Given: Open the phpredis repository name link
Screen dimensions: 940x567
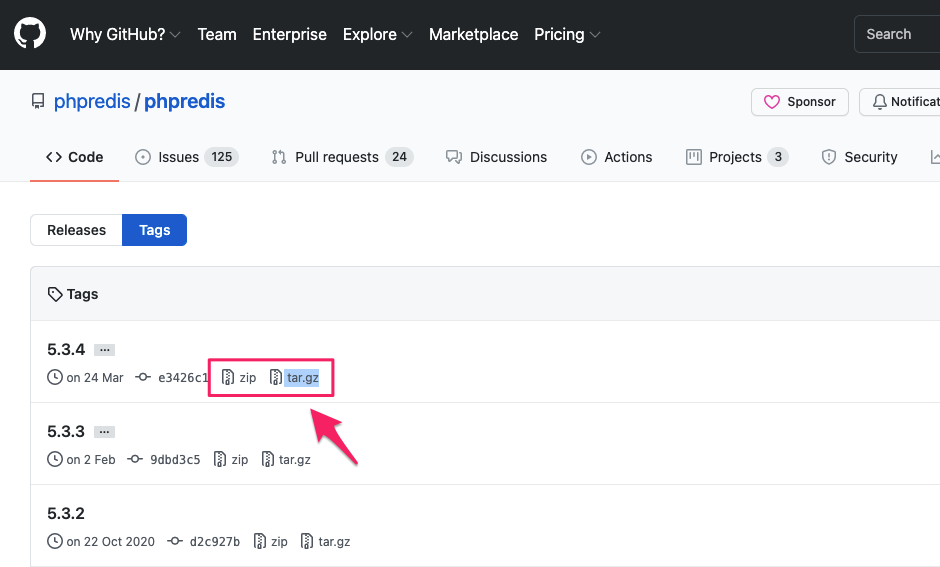Looking at the screenshot, I should pyautogui.click(x=184, y=101).
